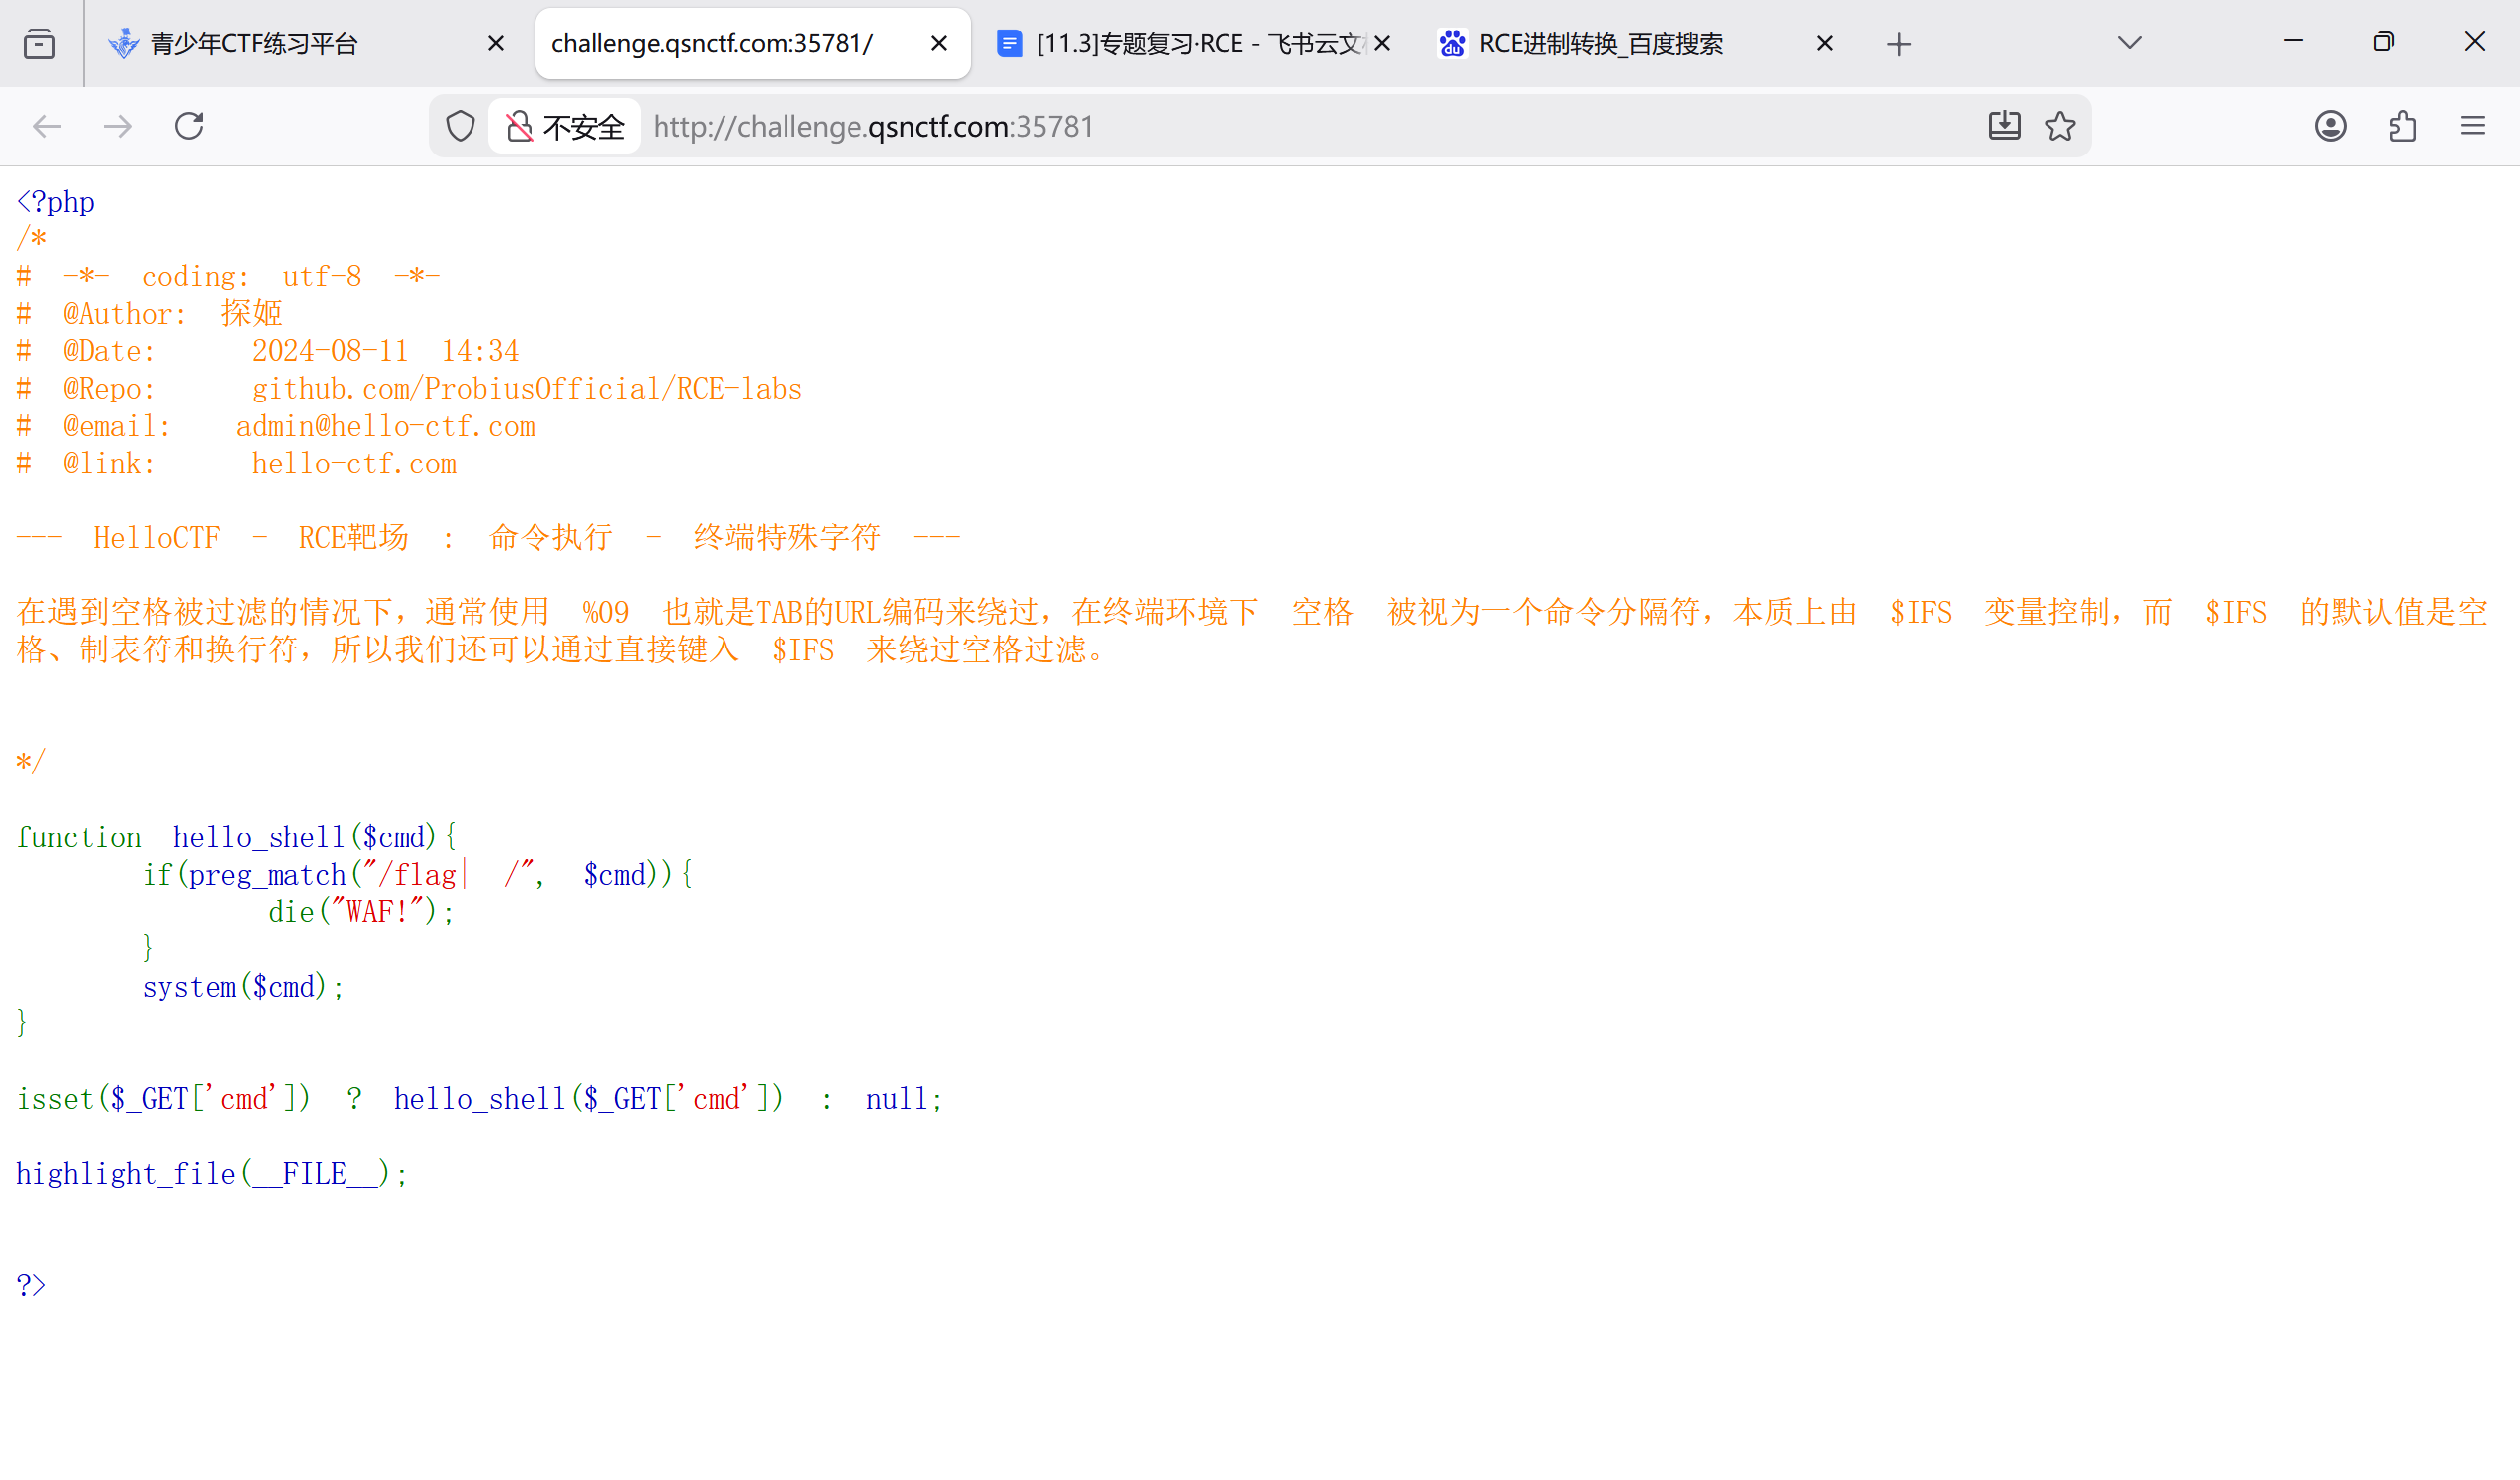Save page to Pocket download icon
The height and width of the screenshot is (1480, 2520).
[x=2004, y=126]
